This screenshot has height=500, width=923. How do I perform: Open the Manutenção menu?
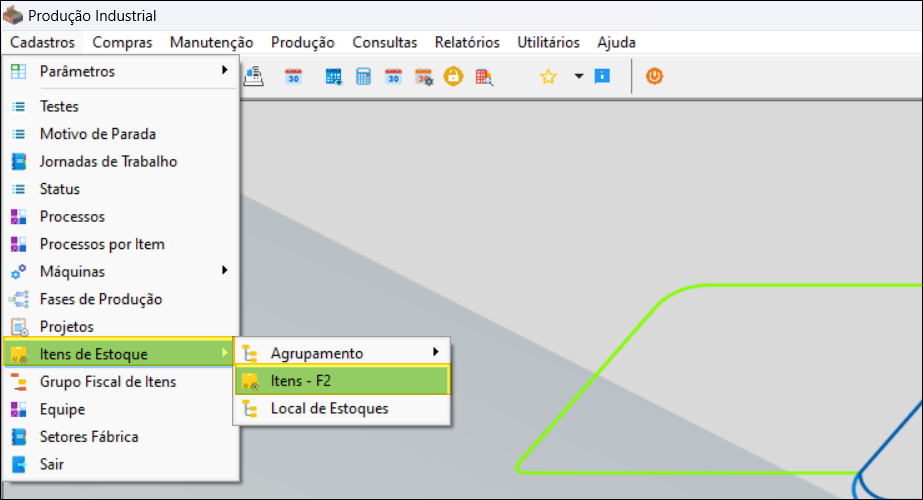point(211,42)
